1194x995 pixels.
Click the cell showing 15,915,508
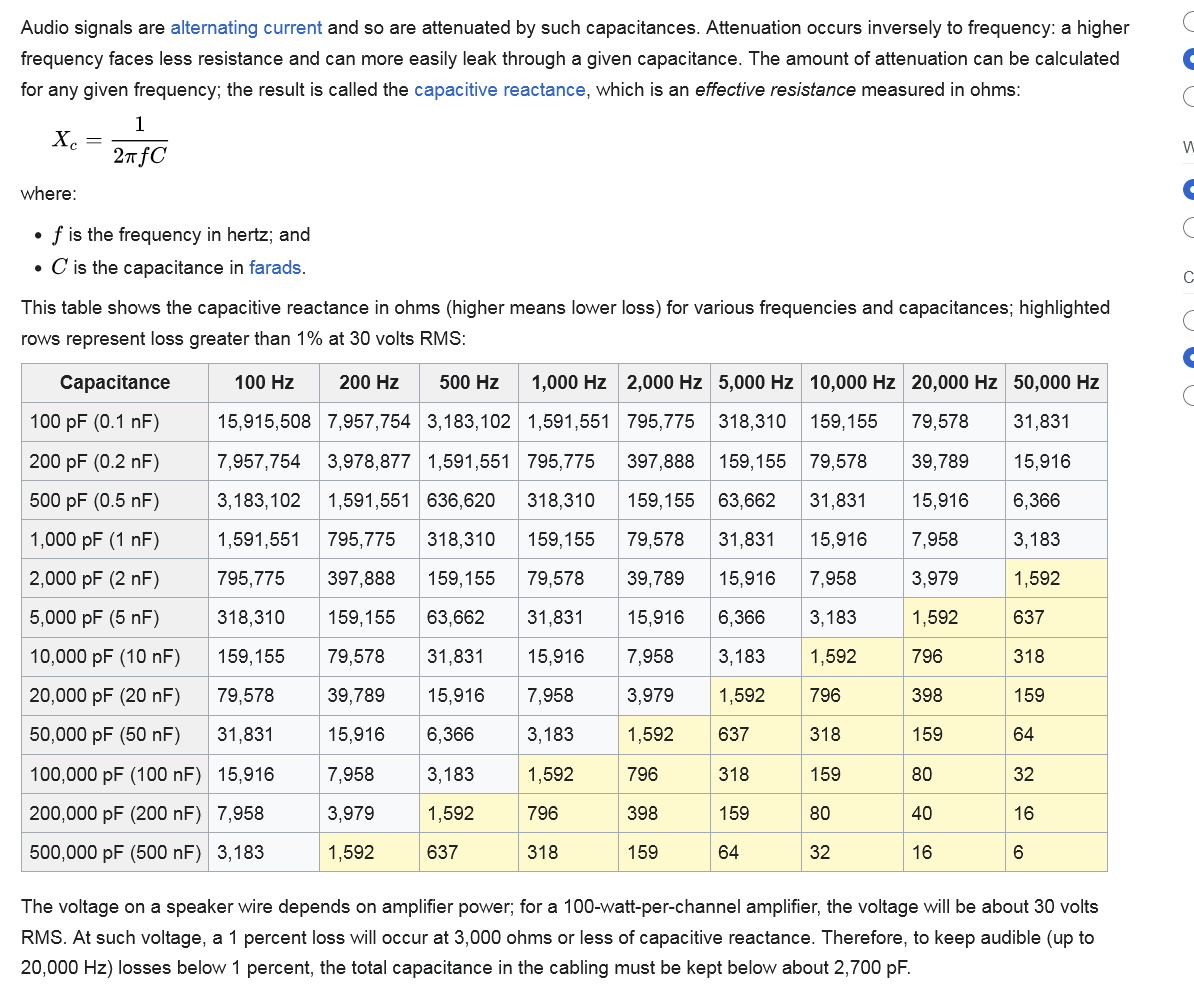tap(263, 422)
